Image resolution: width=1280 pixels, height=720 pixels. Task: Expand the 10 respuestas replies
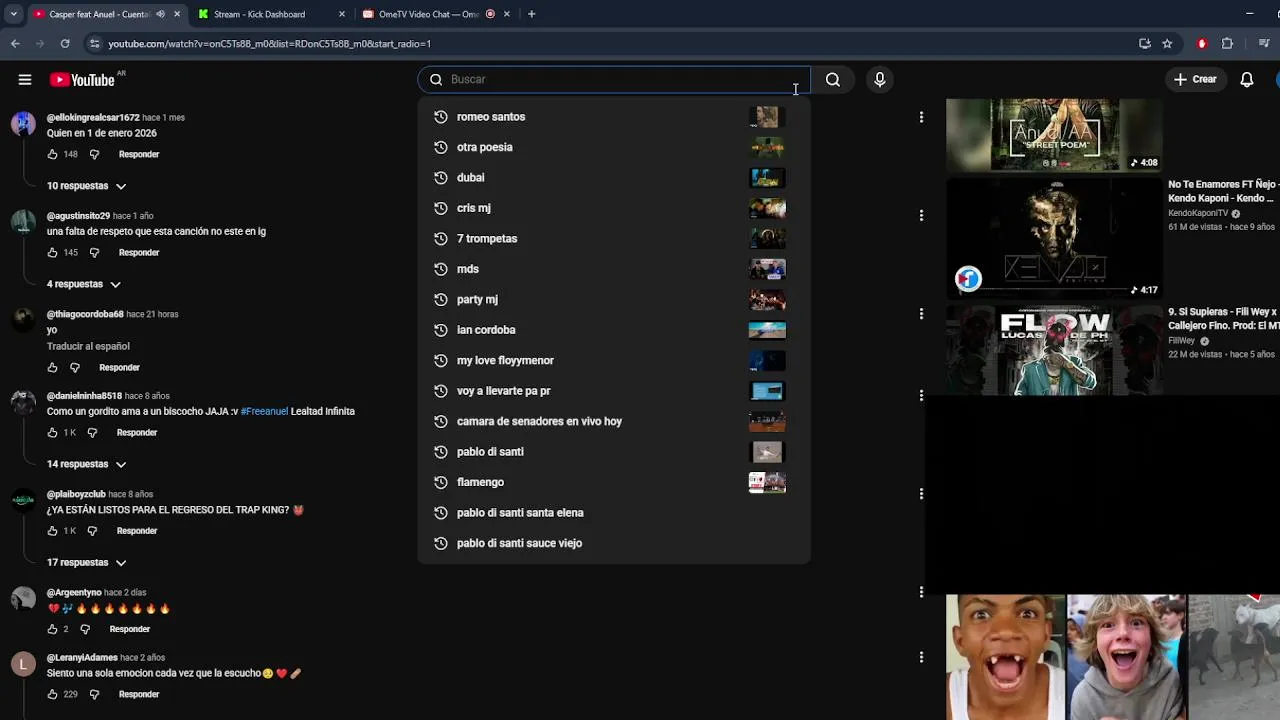[x=86, y=186]
